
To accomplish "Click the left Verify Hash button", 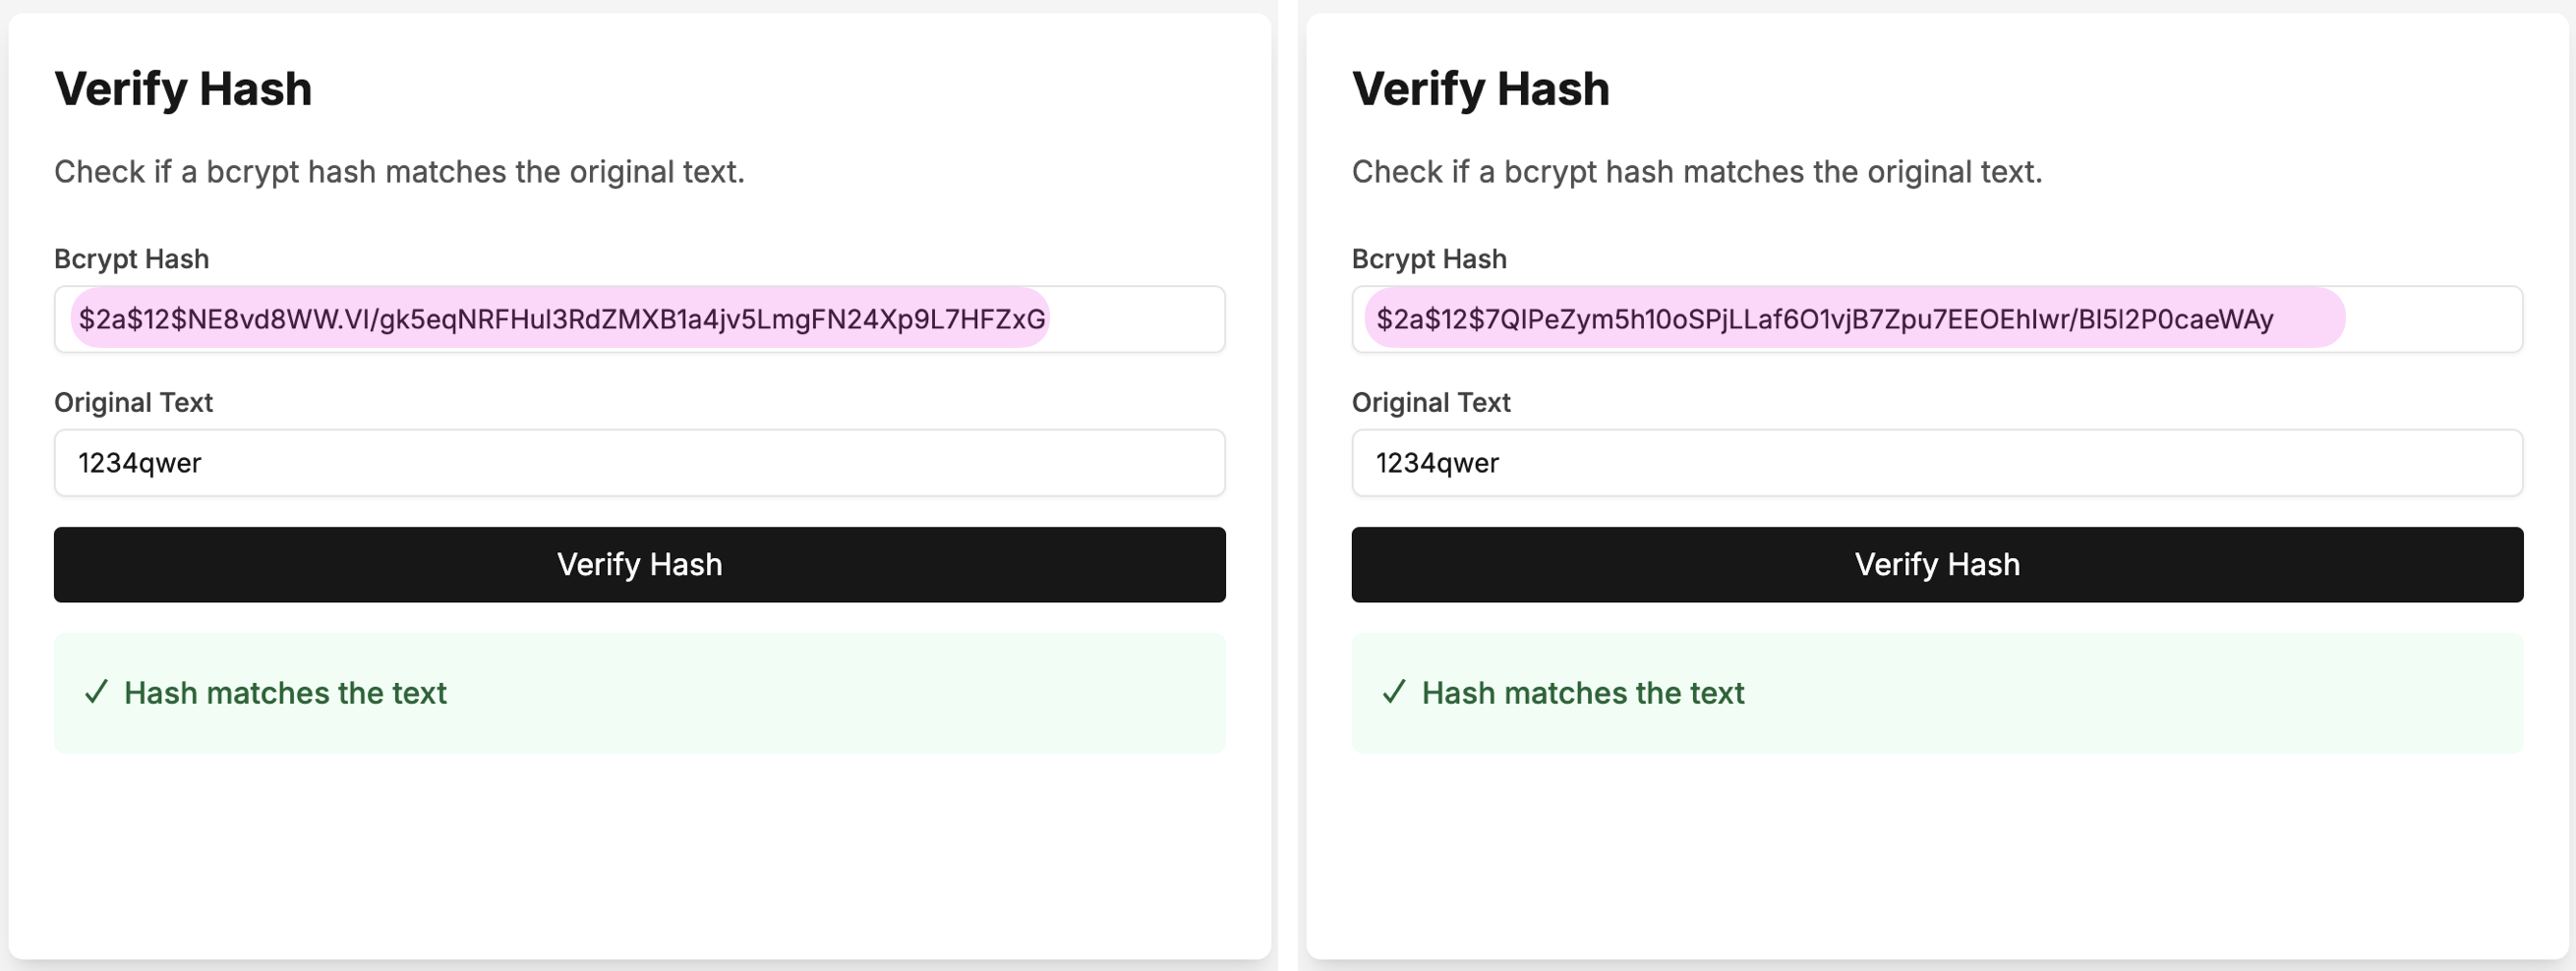I will coord(640,564).
